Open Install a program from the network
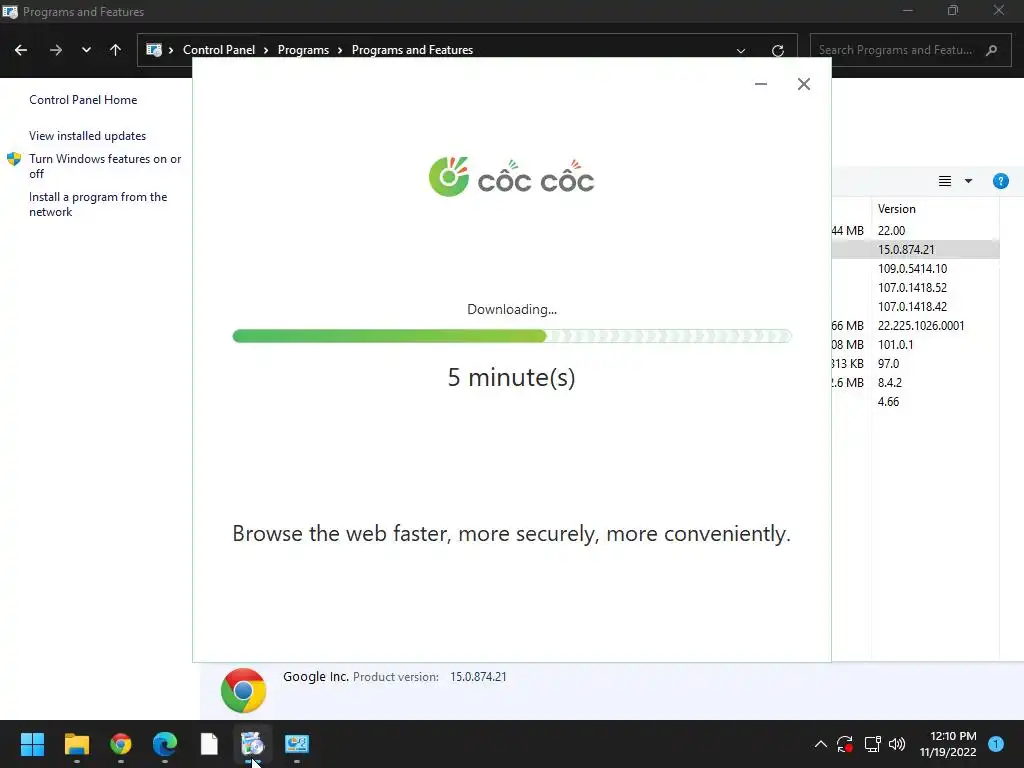The height and width of the screenshot is (768, 1024). (x=98, y=204)
